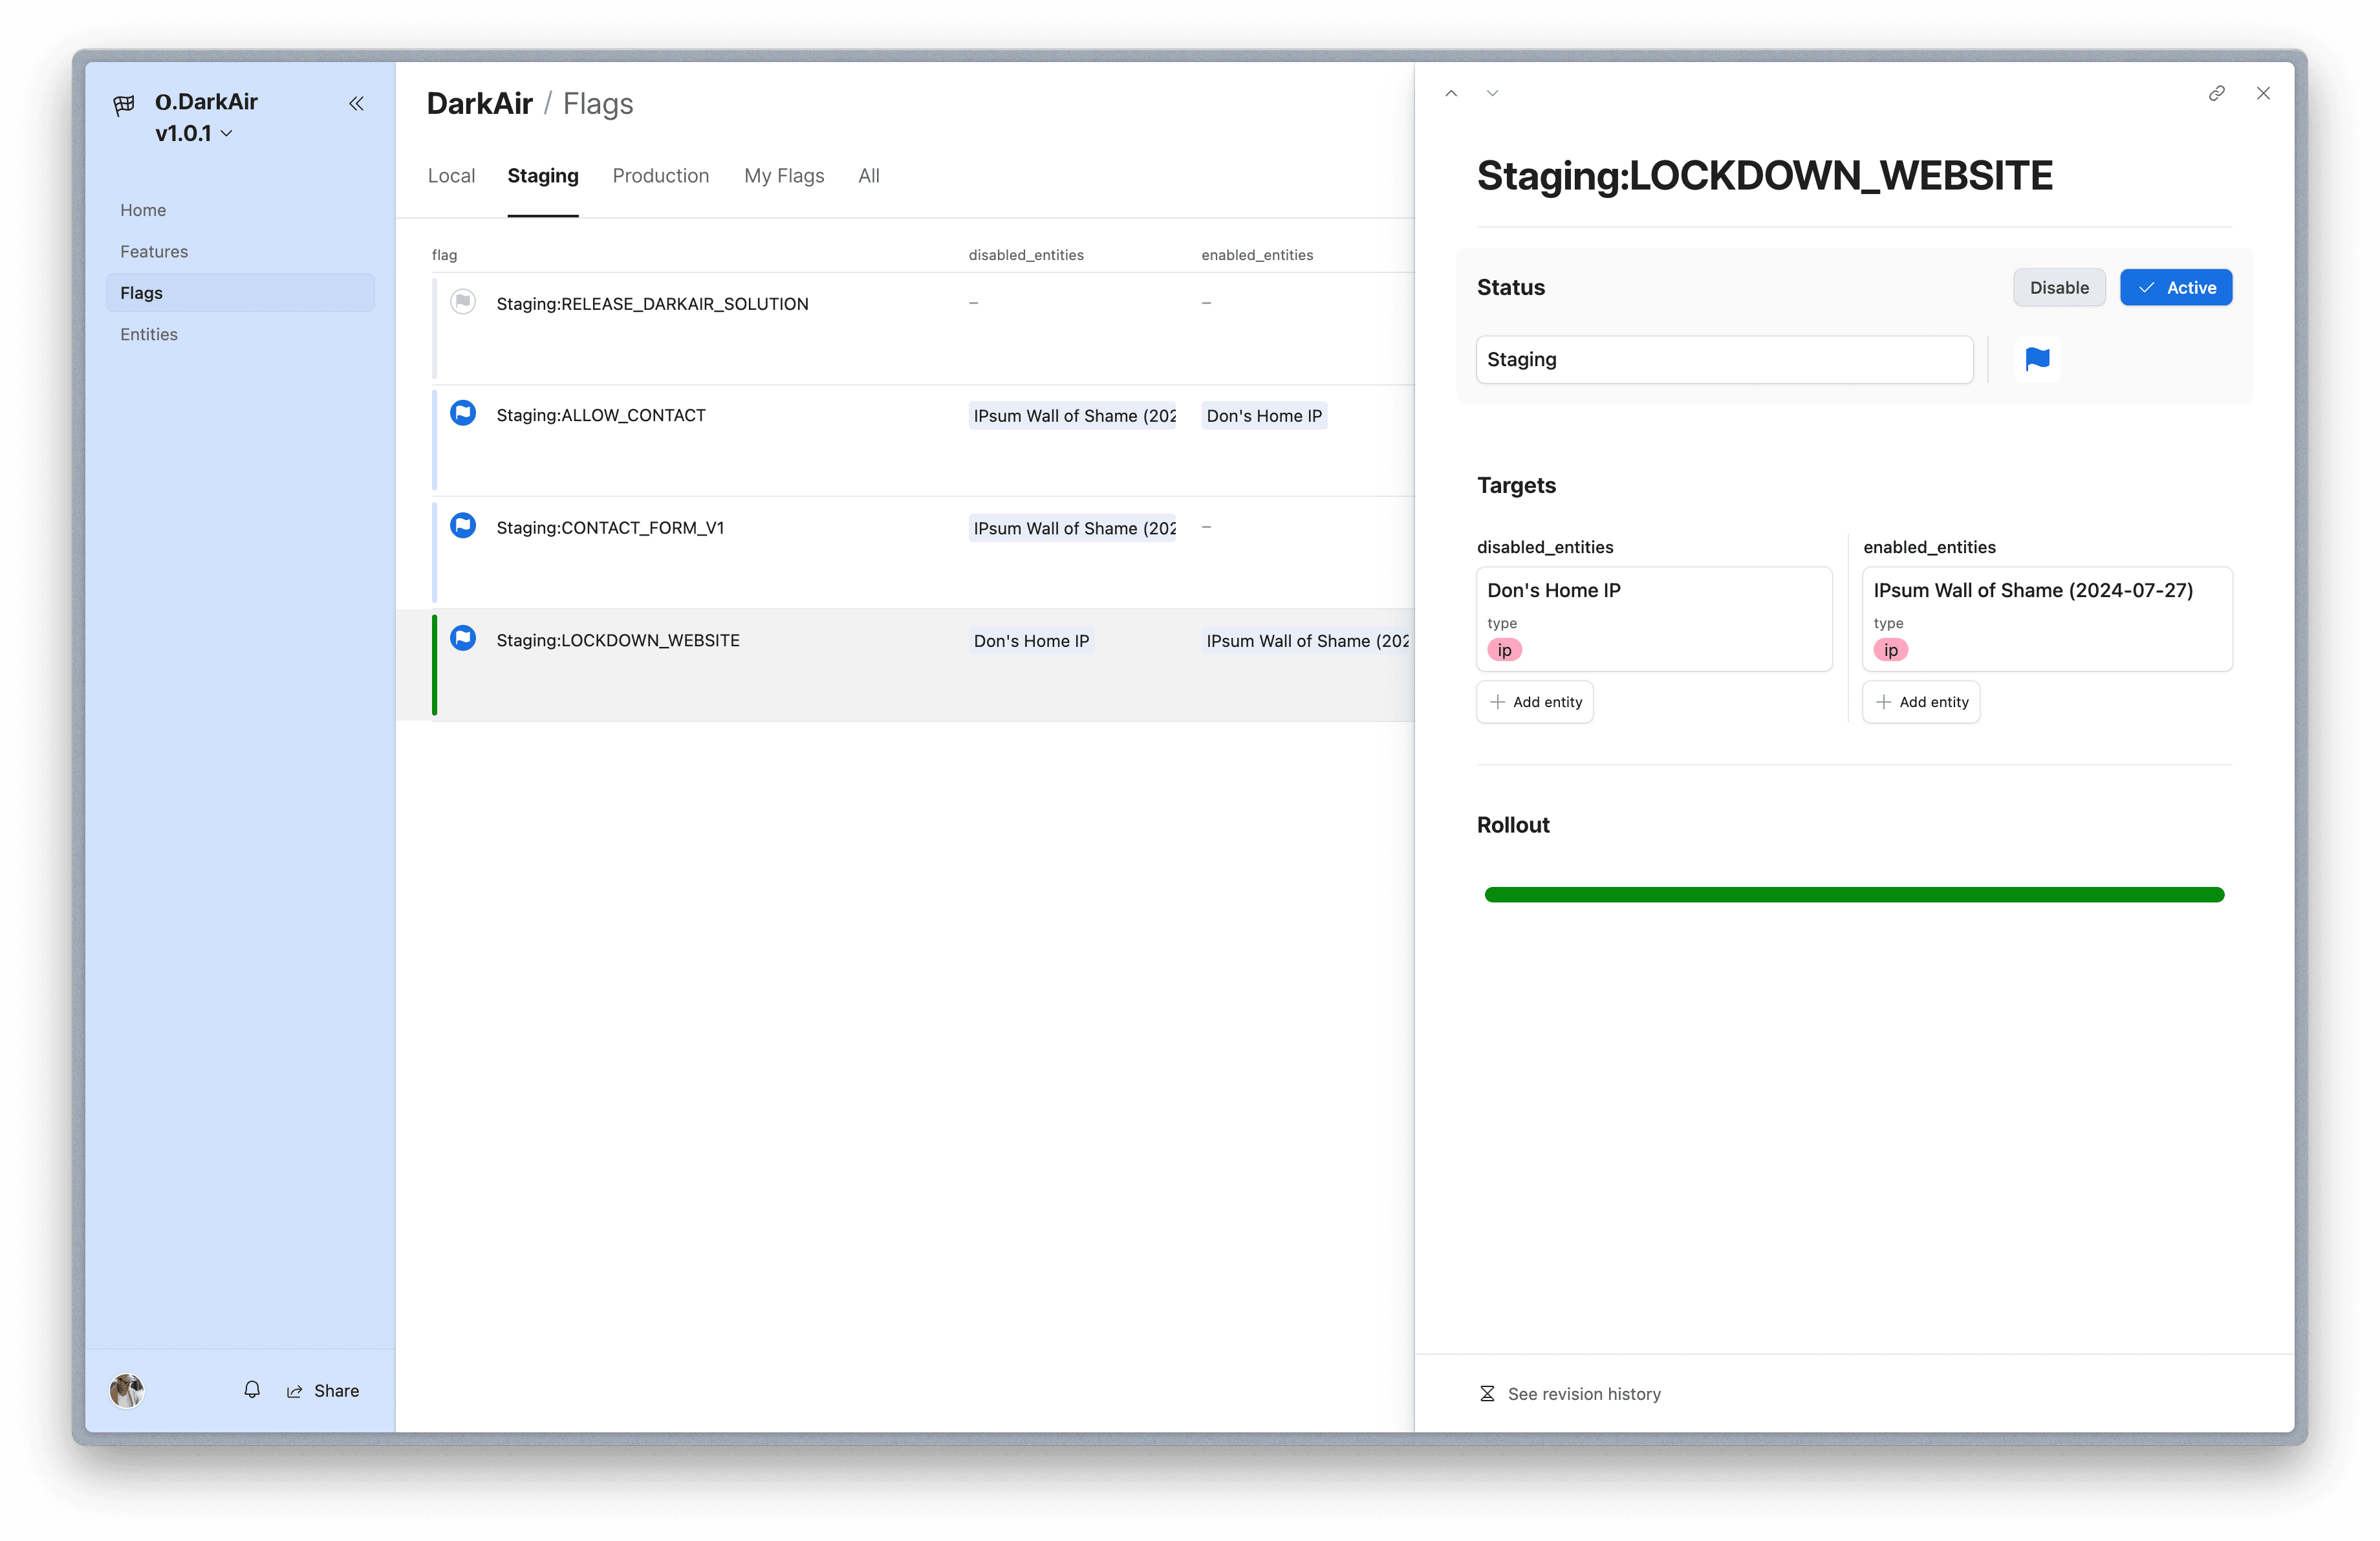Open Entities in the sidebar
2380x1541 pixels.
[149, 334]
